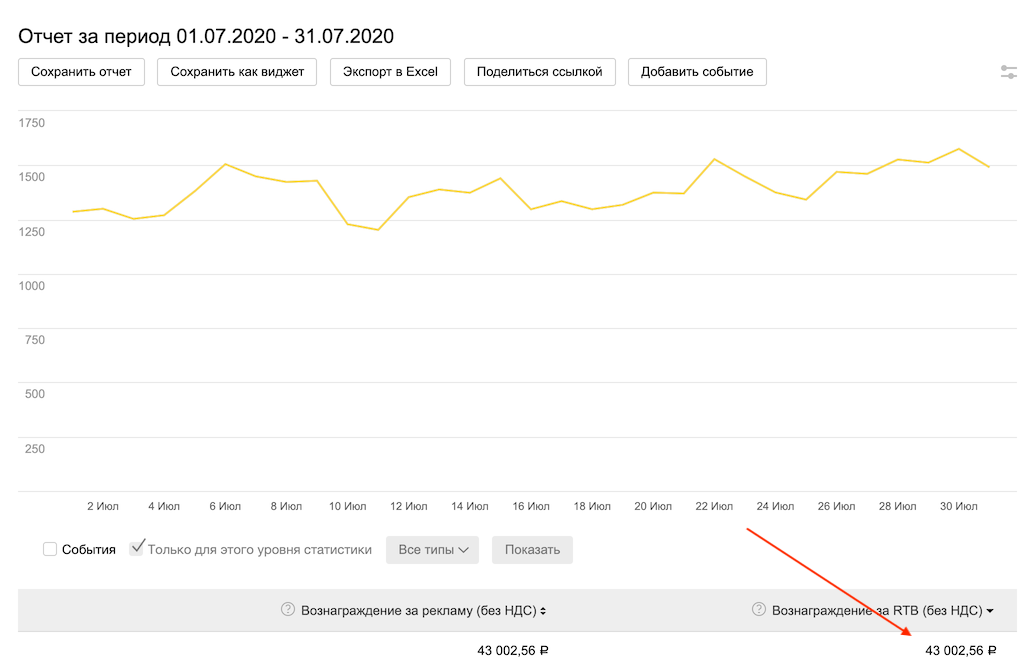Open the Добавить событие dialog
This screenshot has height=670, width=1029.
pyautogui.click(x=697, y=72)
